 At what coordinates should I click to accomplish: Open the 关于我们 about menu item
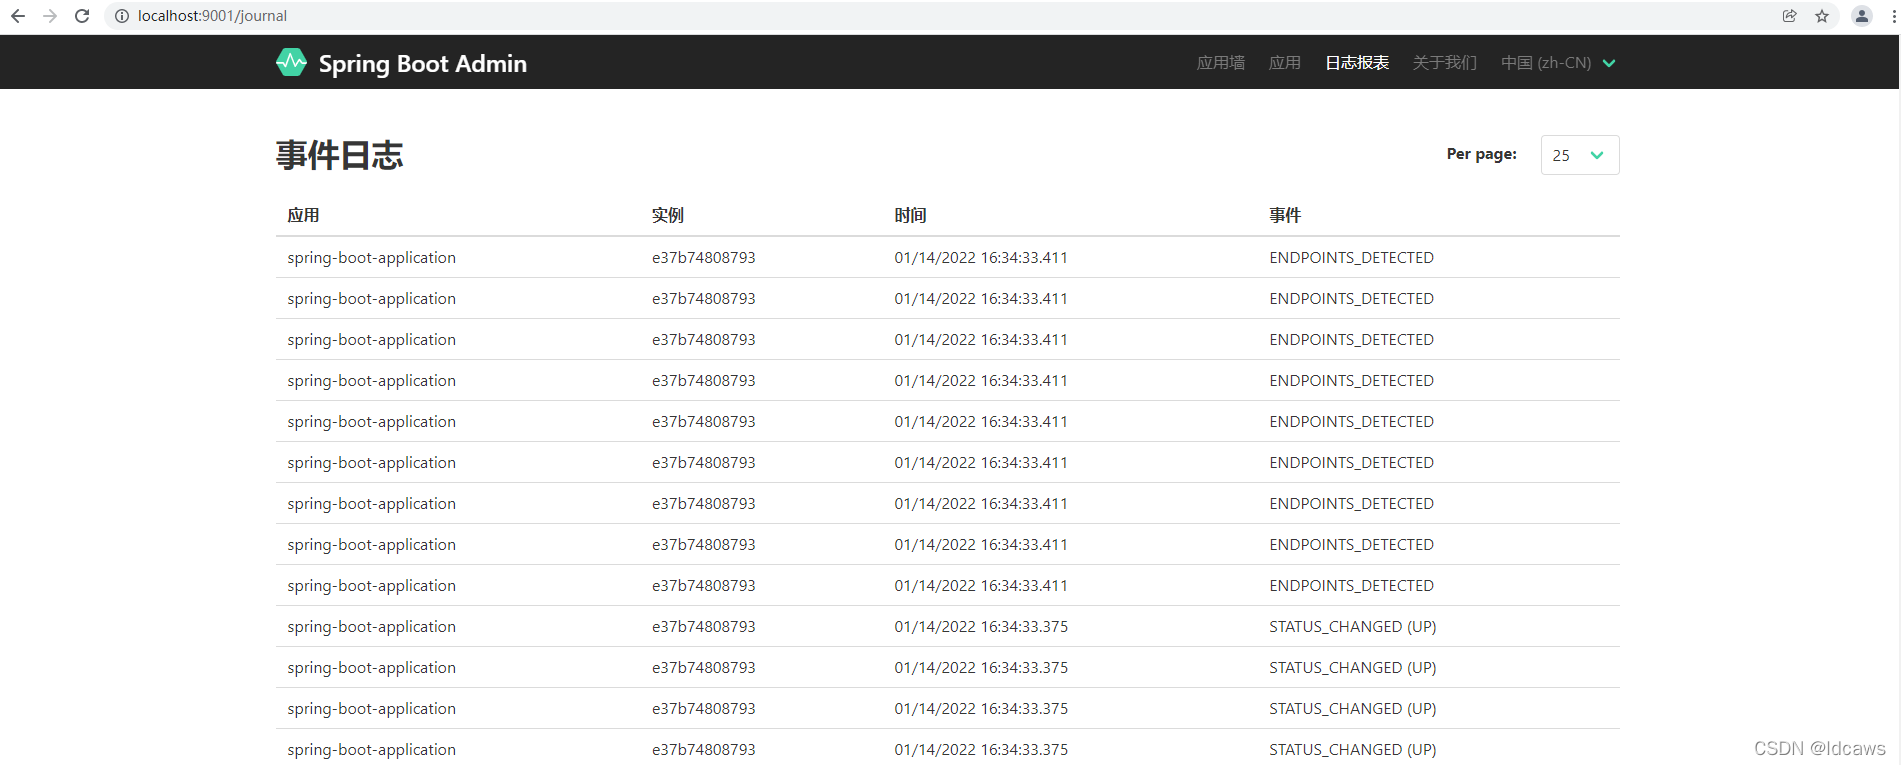pos(1445,62)
